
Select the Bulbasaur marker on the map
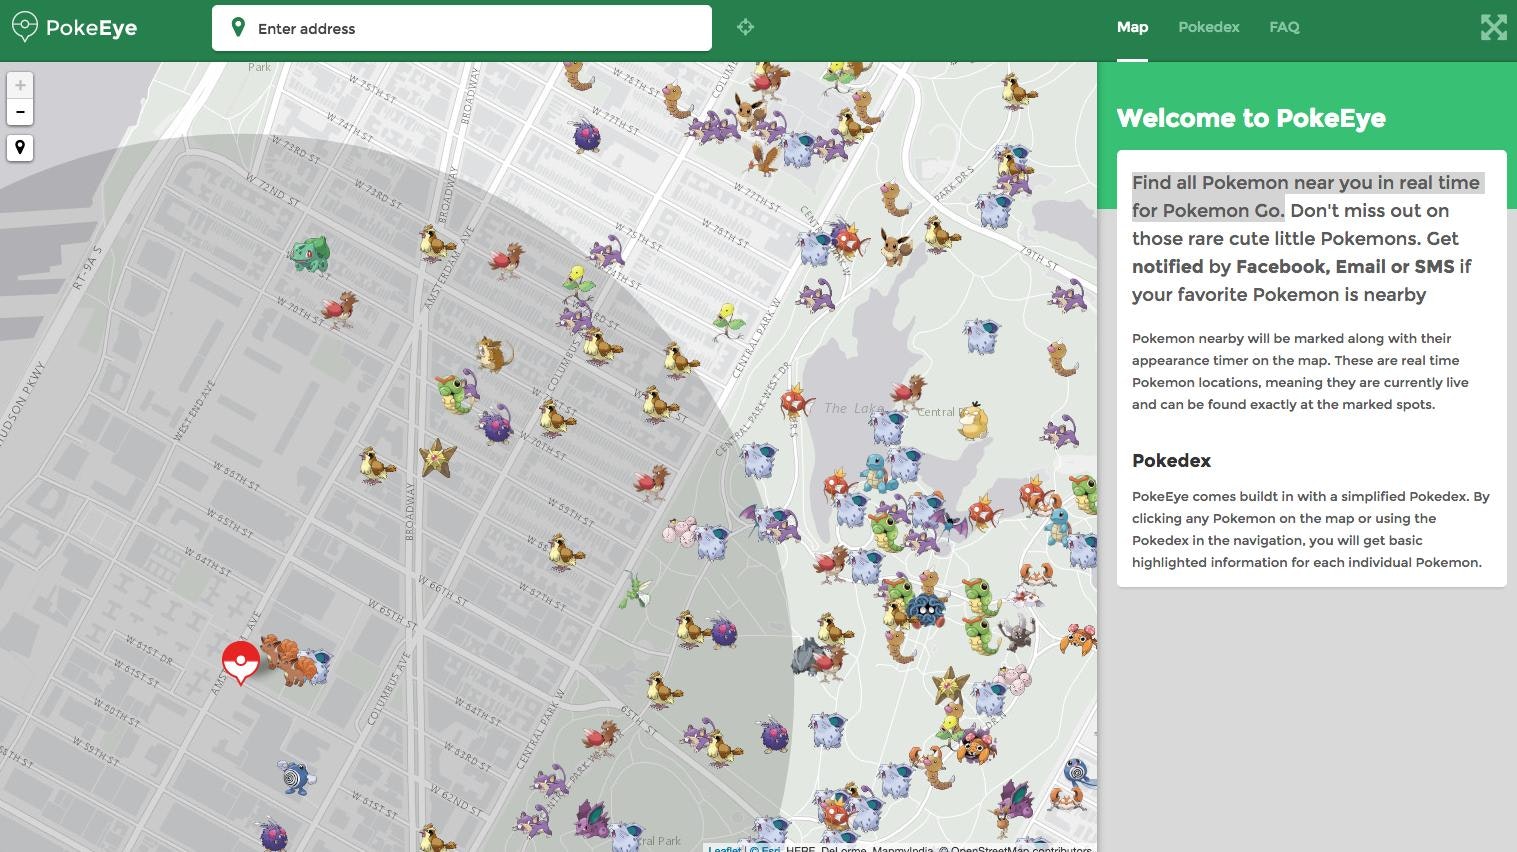click(x=310, y=254)
